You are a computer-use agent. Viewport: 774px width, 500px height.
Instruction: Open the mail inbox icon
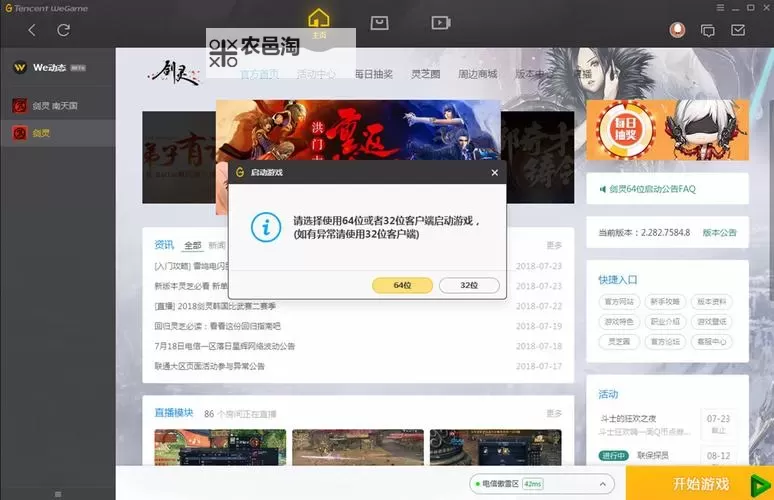(737, 30)
